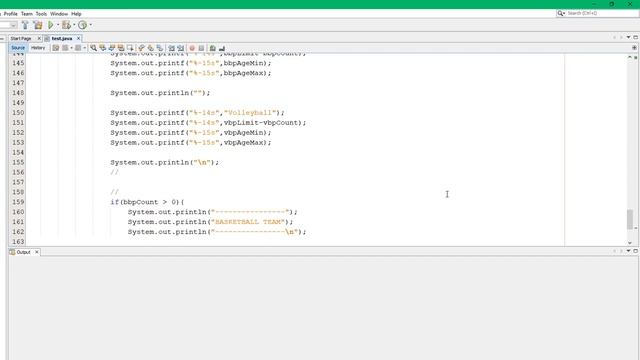Image resolution: width=640 pixels, height=360 pixels.
Task: Maximize the editor window group
Action: click(636, 37)
